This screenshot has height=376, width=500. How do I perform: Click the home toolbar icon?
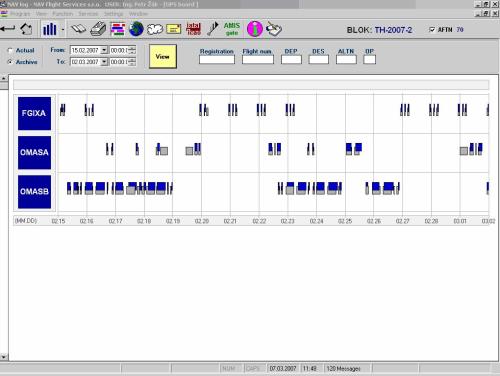click(x=26, y=29)
